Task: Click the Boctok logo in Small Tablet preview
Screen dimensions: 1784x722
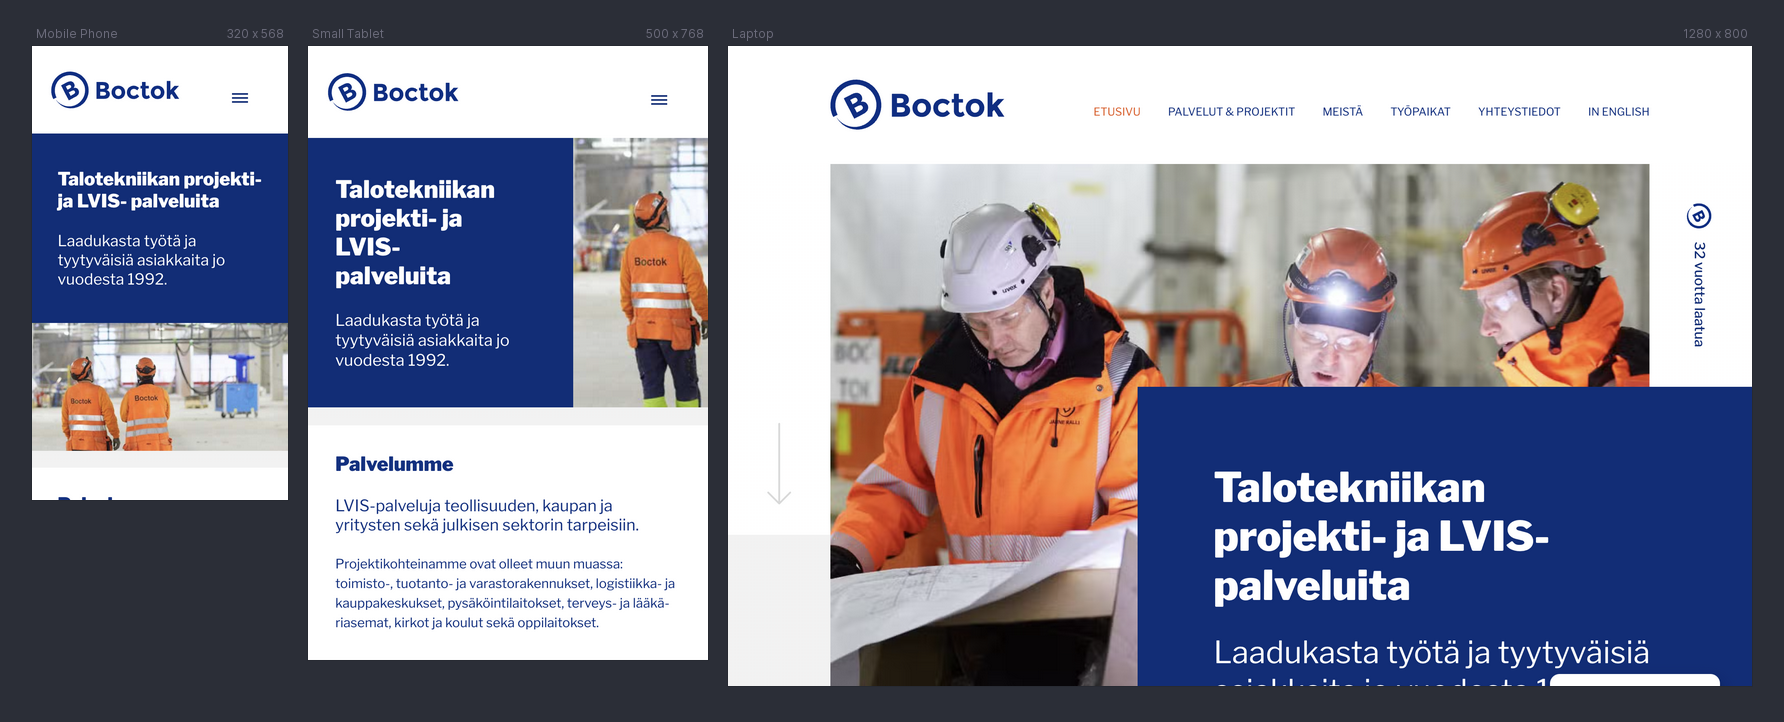Action: pos(393,93)
